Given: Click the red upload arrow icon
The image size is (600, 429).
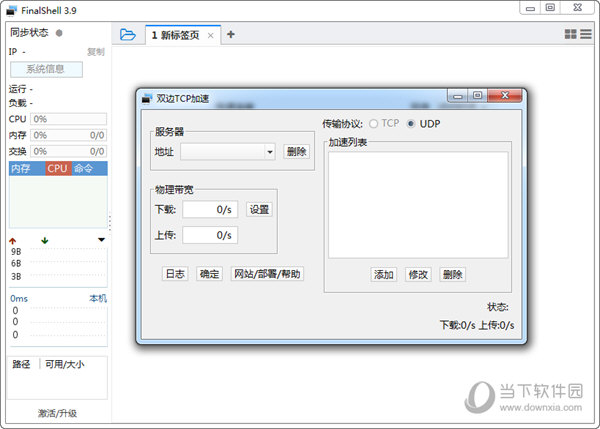Looking at the screenshot, I should [x=13, y=240].
